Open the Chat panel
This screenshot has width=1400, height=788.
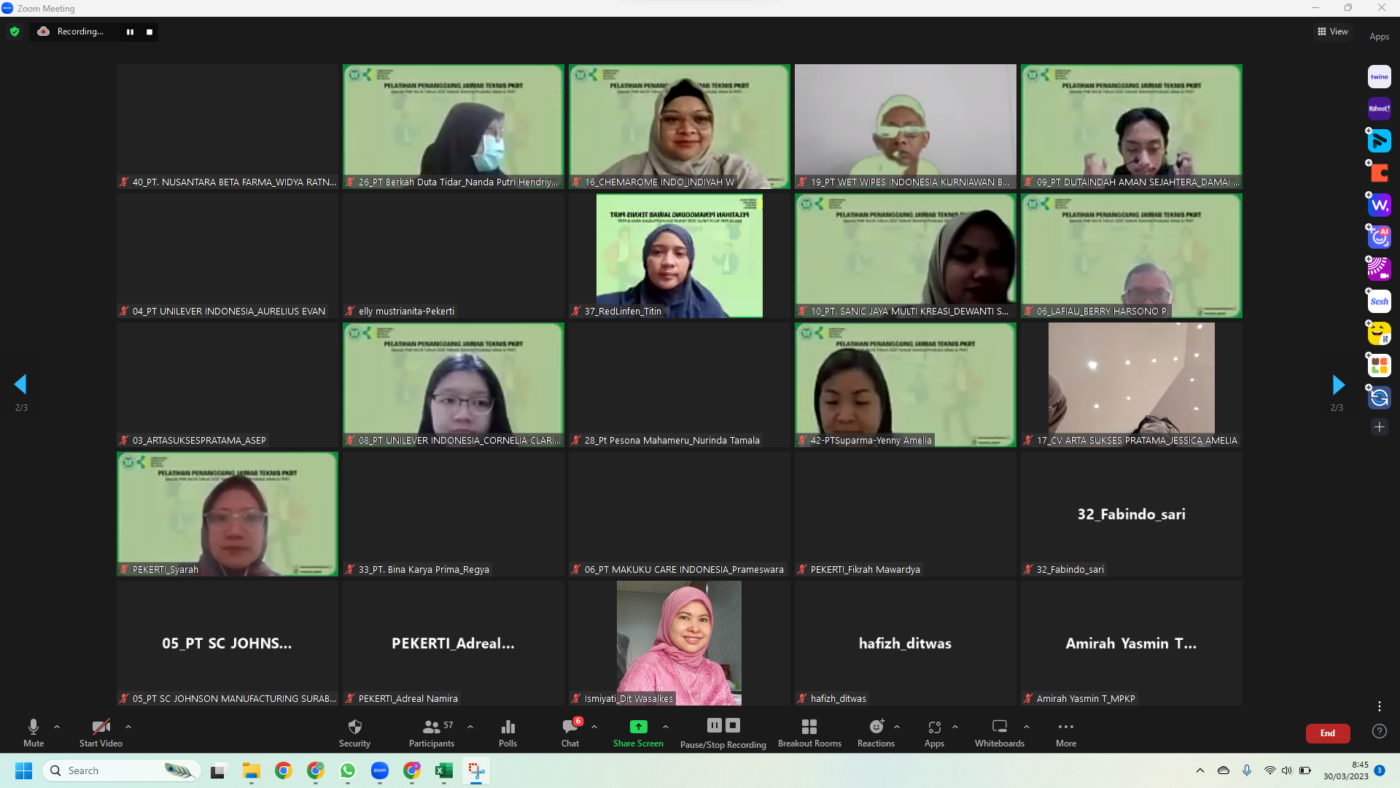[x=570, y=732]
